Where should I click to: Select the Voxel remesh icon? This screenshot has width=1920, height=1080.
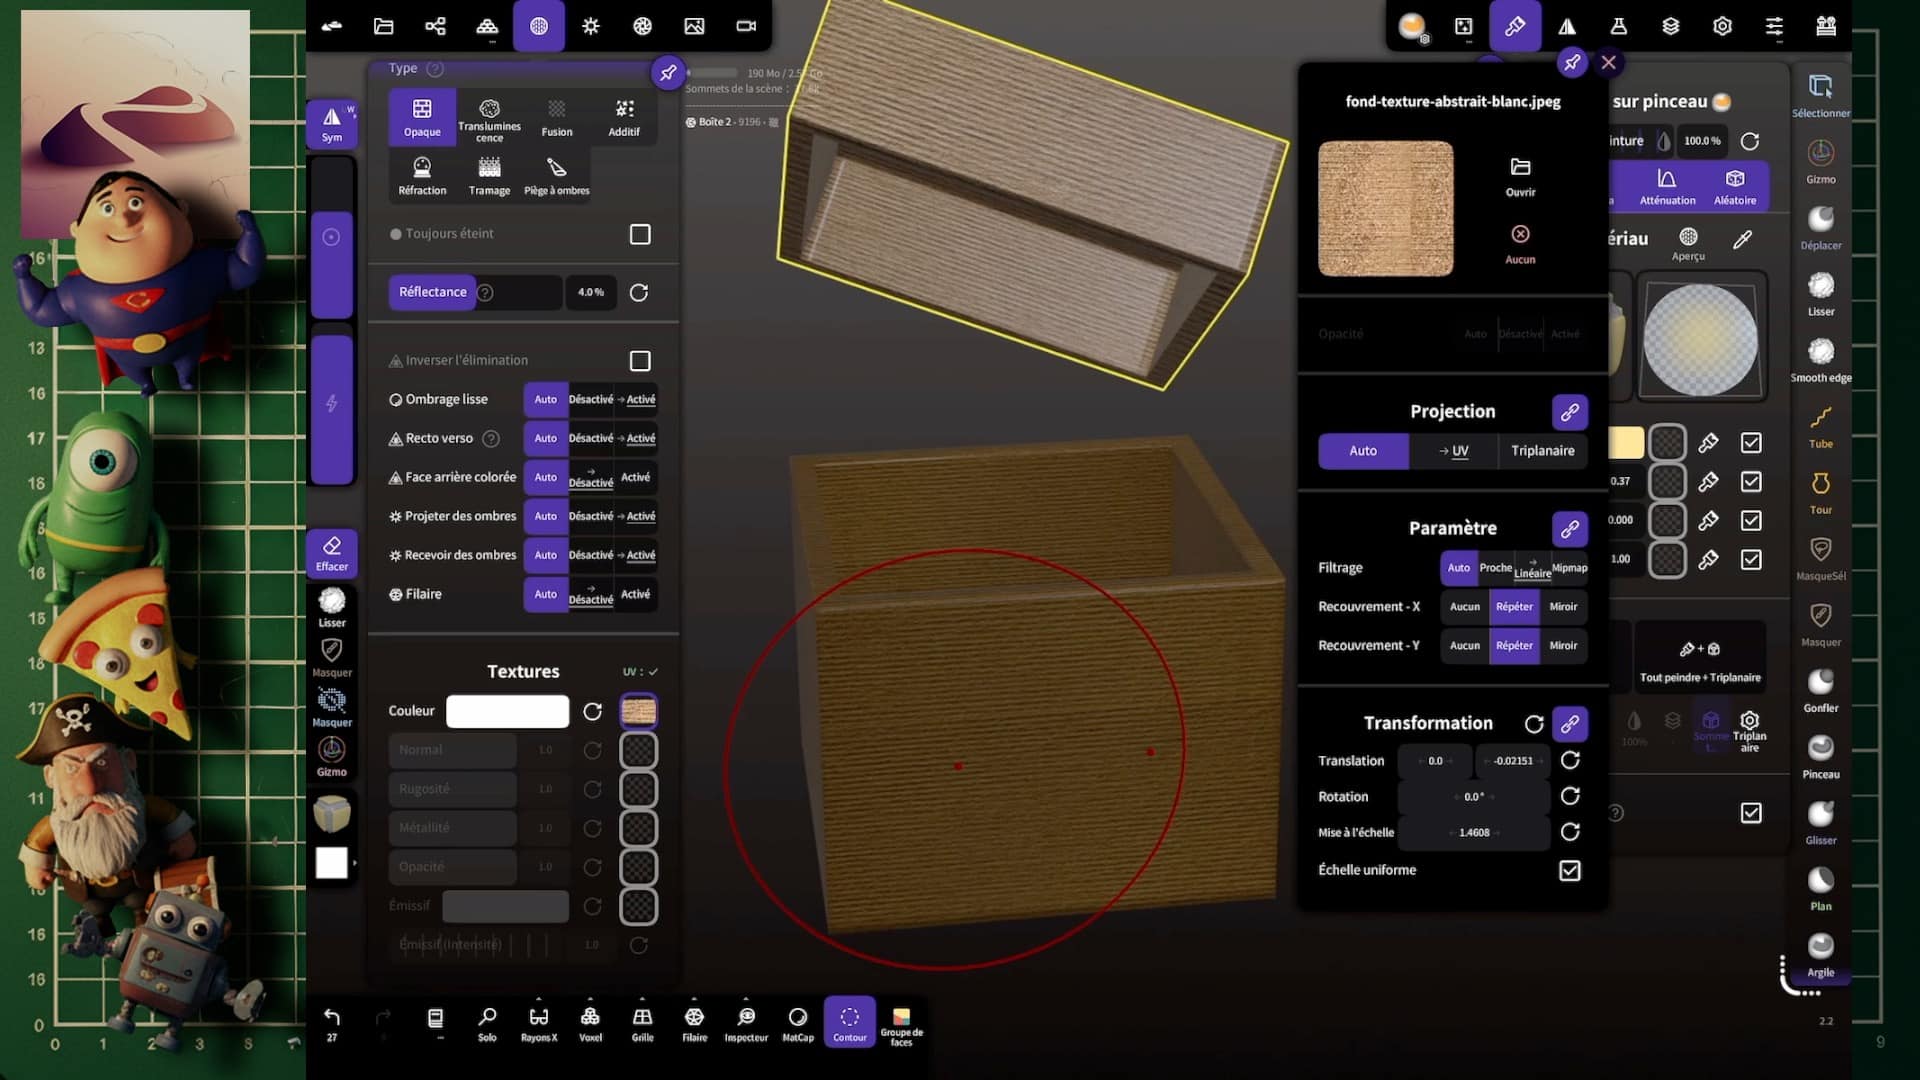[590, 1022]
